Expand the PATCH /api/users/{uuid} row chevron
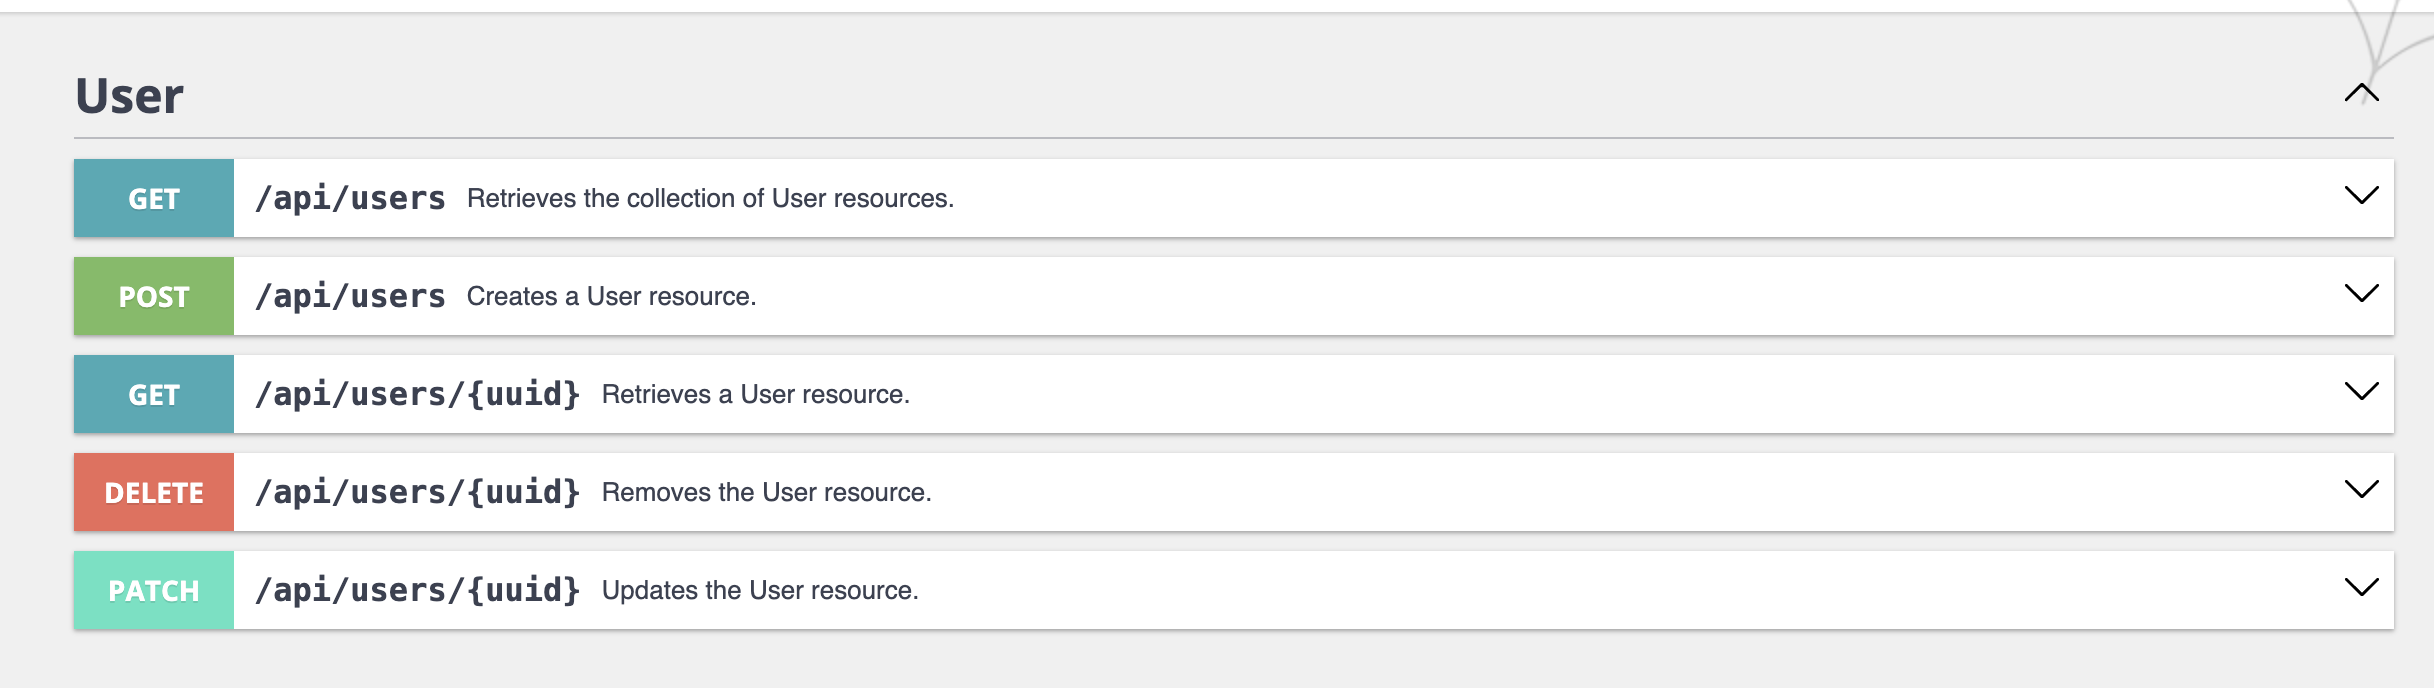 2361,588
